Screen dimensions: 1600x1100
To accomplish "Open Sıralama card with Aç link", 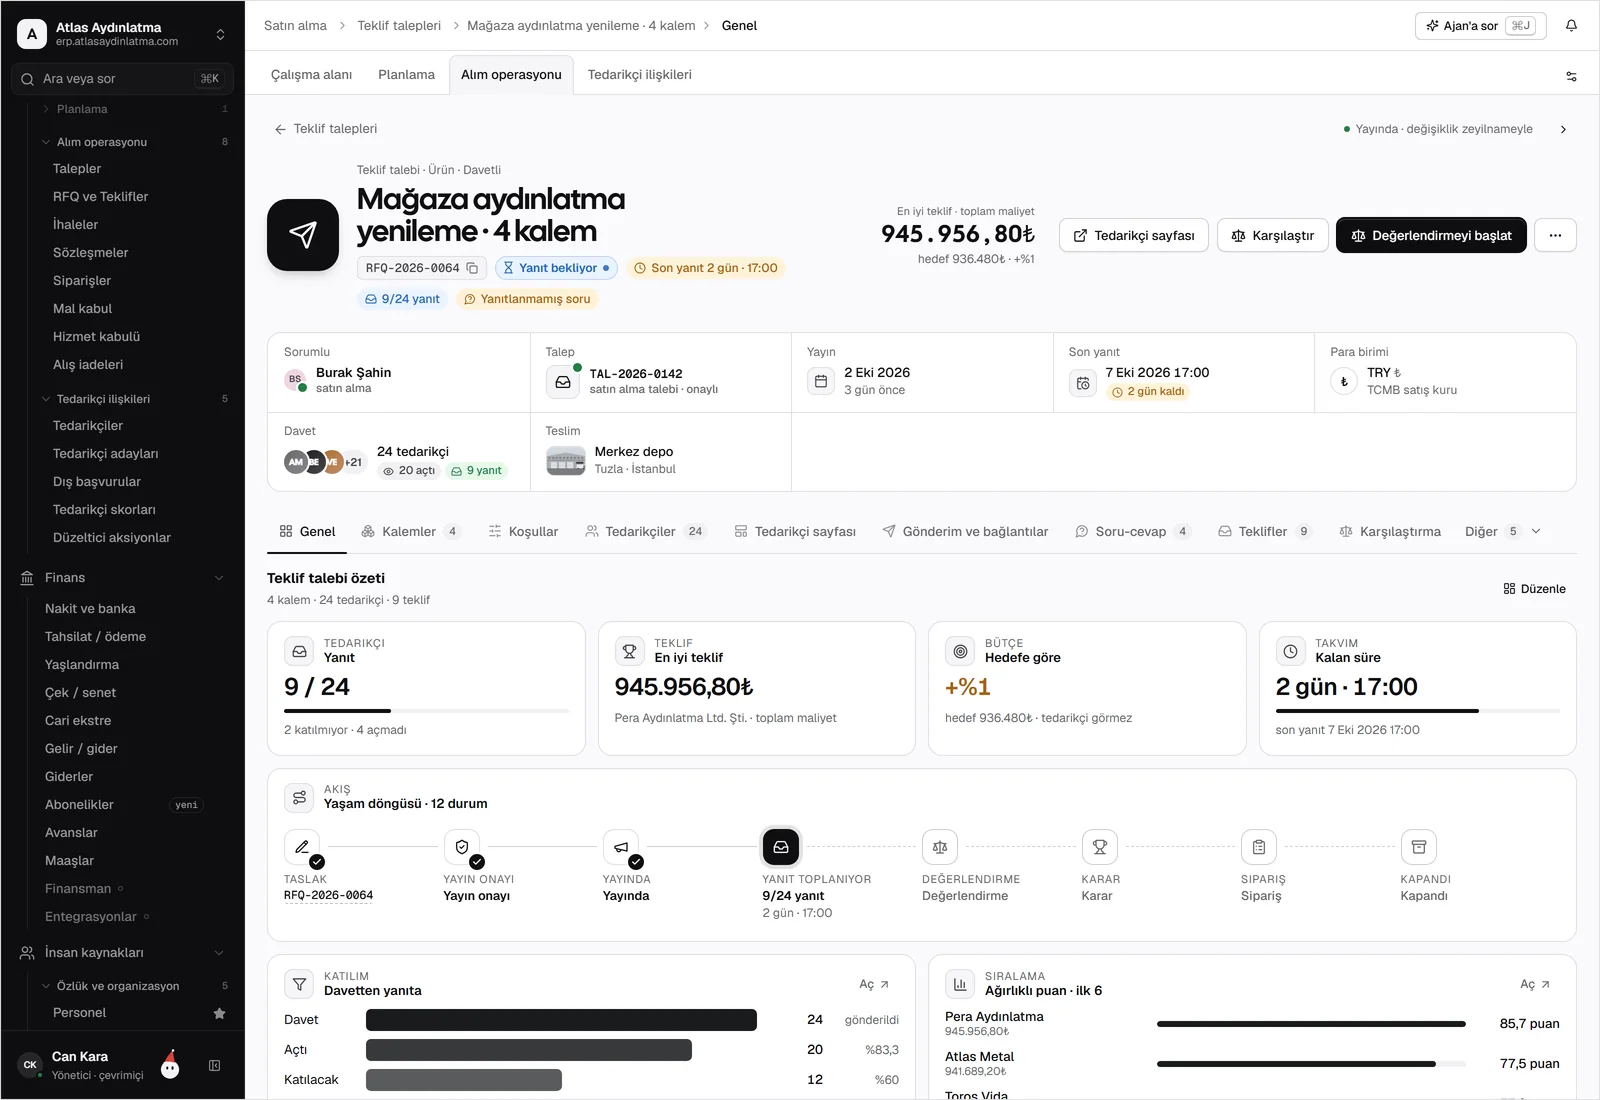I will [x=1535, y=985].
